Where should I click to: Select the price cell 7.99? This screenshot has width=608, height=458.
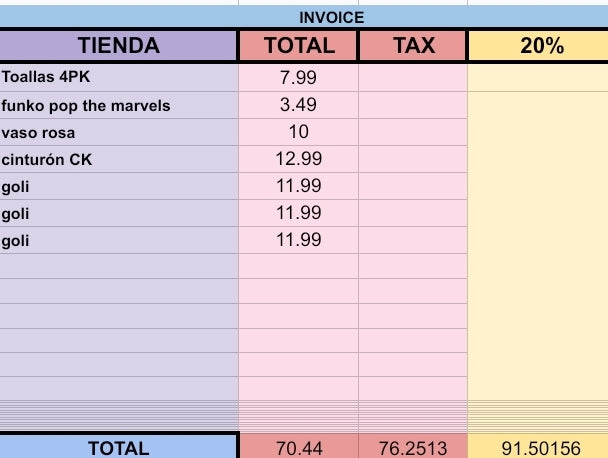(298, 78)
